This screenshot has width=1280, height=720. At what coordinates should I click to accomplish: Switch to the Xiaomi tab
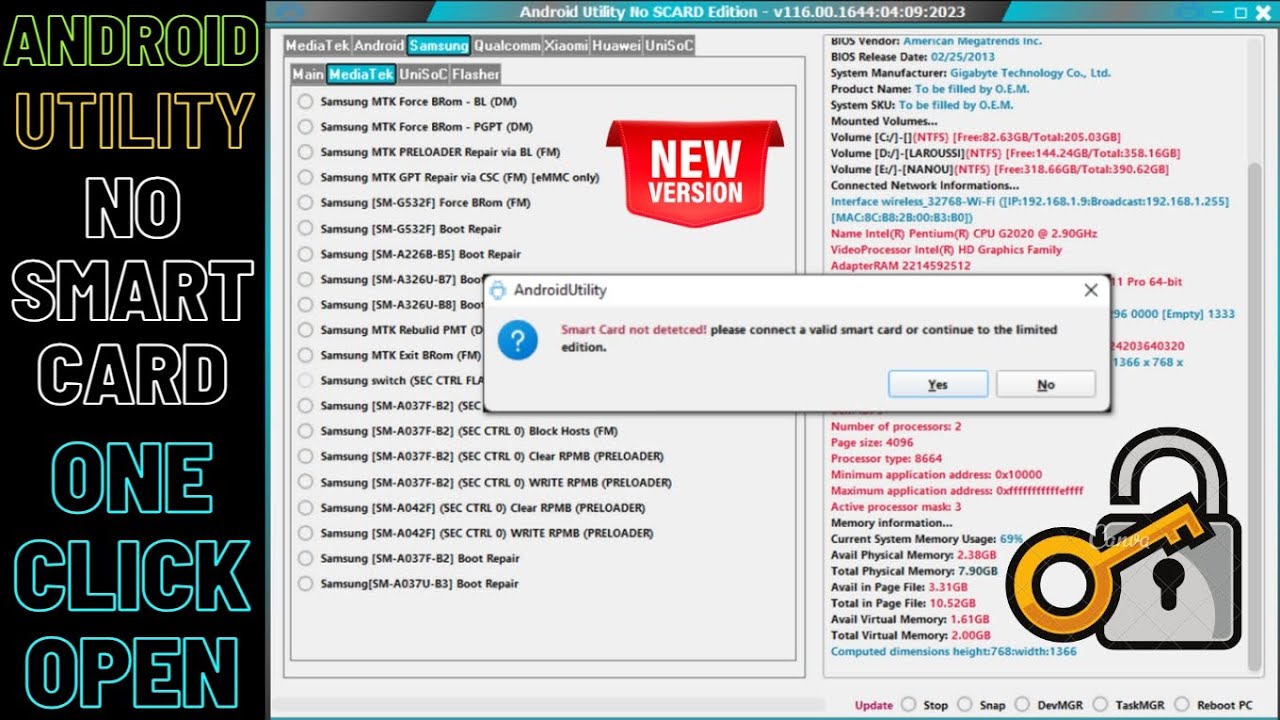point(566,46)
